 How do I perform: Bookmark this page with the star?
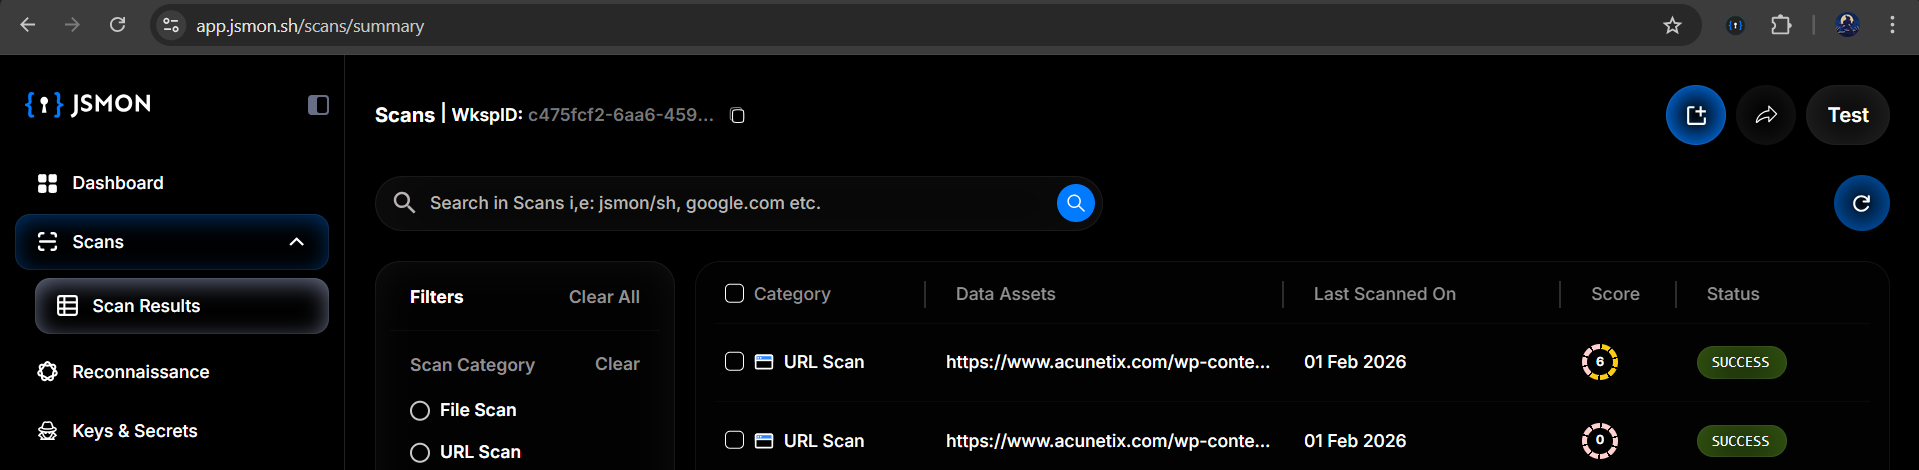(1672, 26)
